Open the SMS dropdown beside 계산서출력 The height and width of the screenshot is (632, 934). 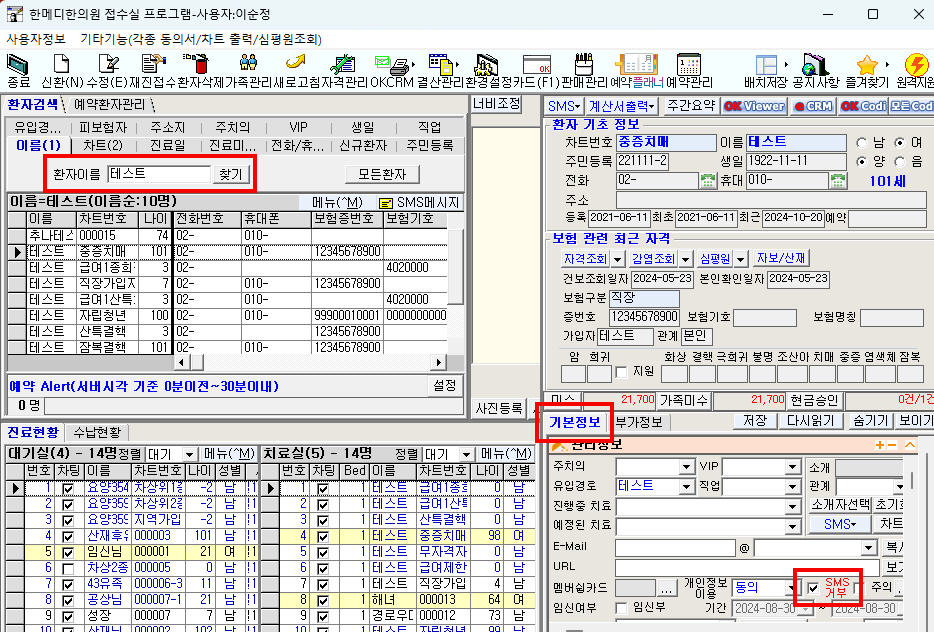(x=564, y=106)
